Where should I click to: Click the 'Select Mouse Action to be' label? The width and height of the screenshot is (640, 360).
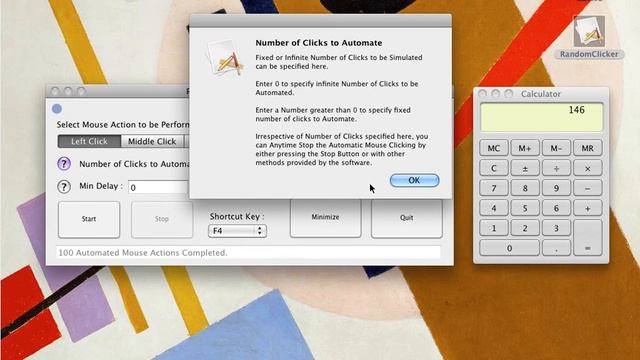[x=123, y=124]
